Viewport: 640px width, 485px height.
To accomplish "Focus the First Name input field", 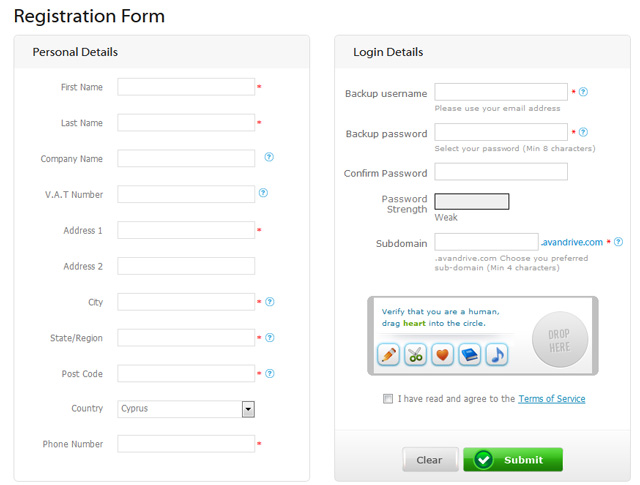I will click(x=186, y=87).
